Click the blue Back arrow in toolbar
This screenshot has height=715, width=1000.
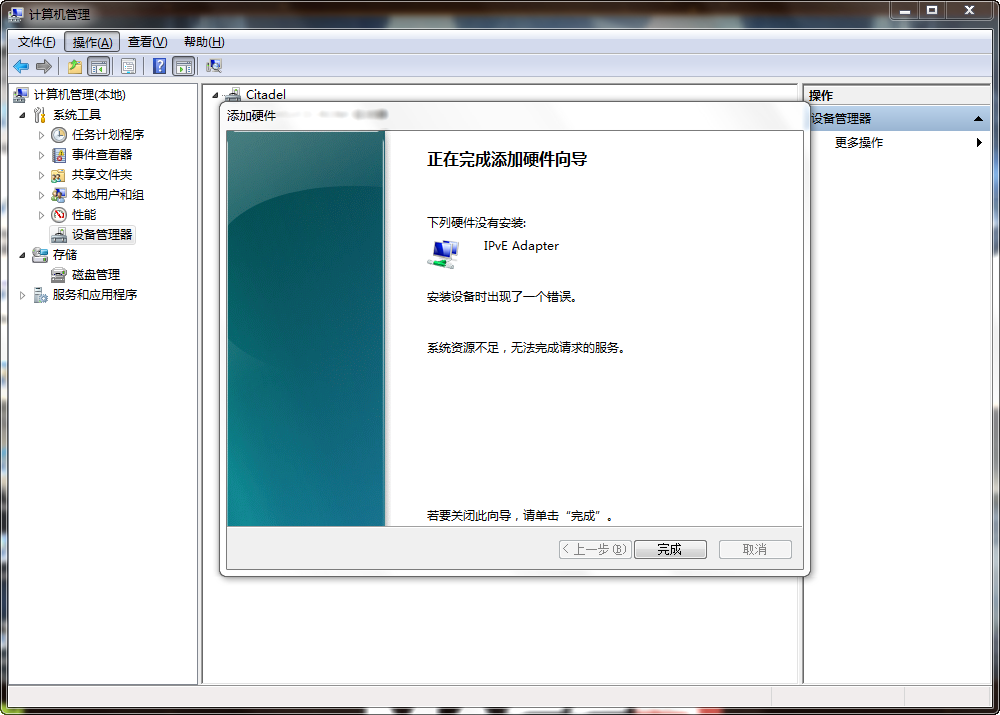(21, 66)
